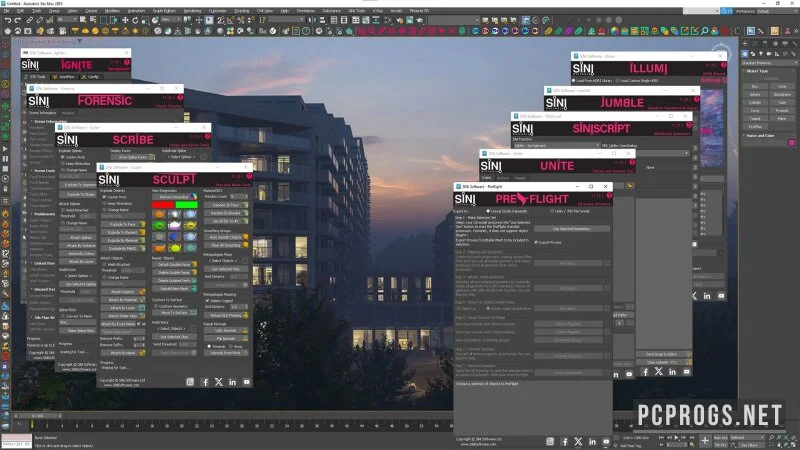The width and height of the screenshot is (800, 450).
Task: Select the Cameras category in command panel
Action: (769, 54)
